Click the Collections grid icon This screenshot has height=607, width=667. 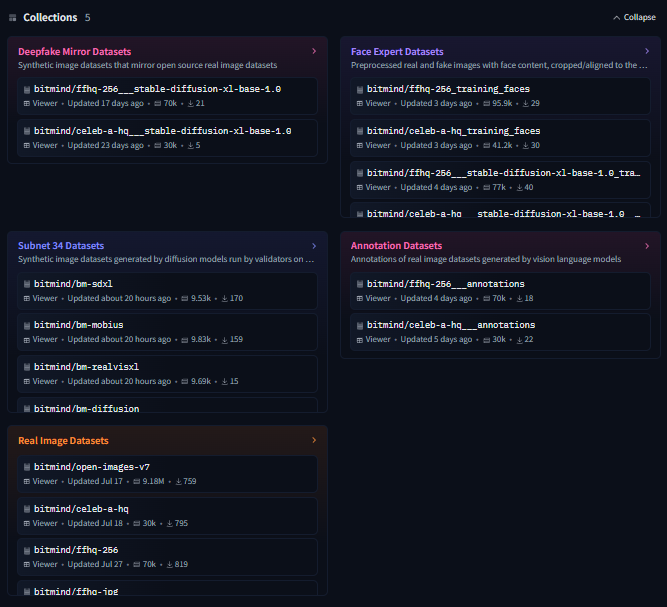[13, 17]
